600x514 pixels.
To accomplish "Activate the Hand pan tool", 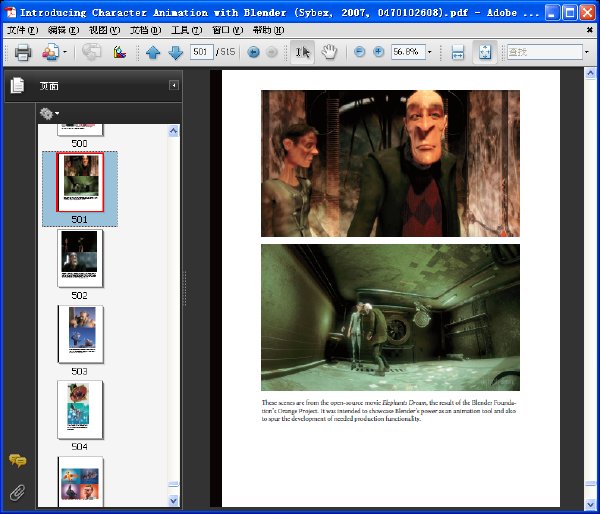I will tap(329, 52).
